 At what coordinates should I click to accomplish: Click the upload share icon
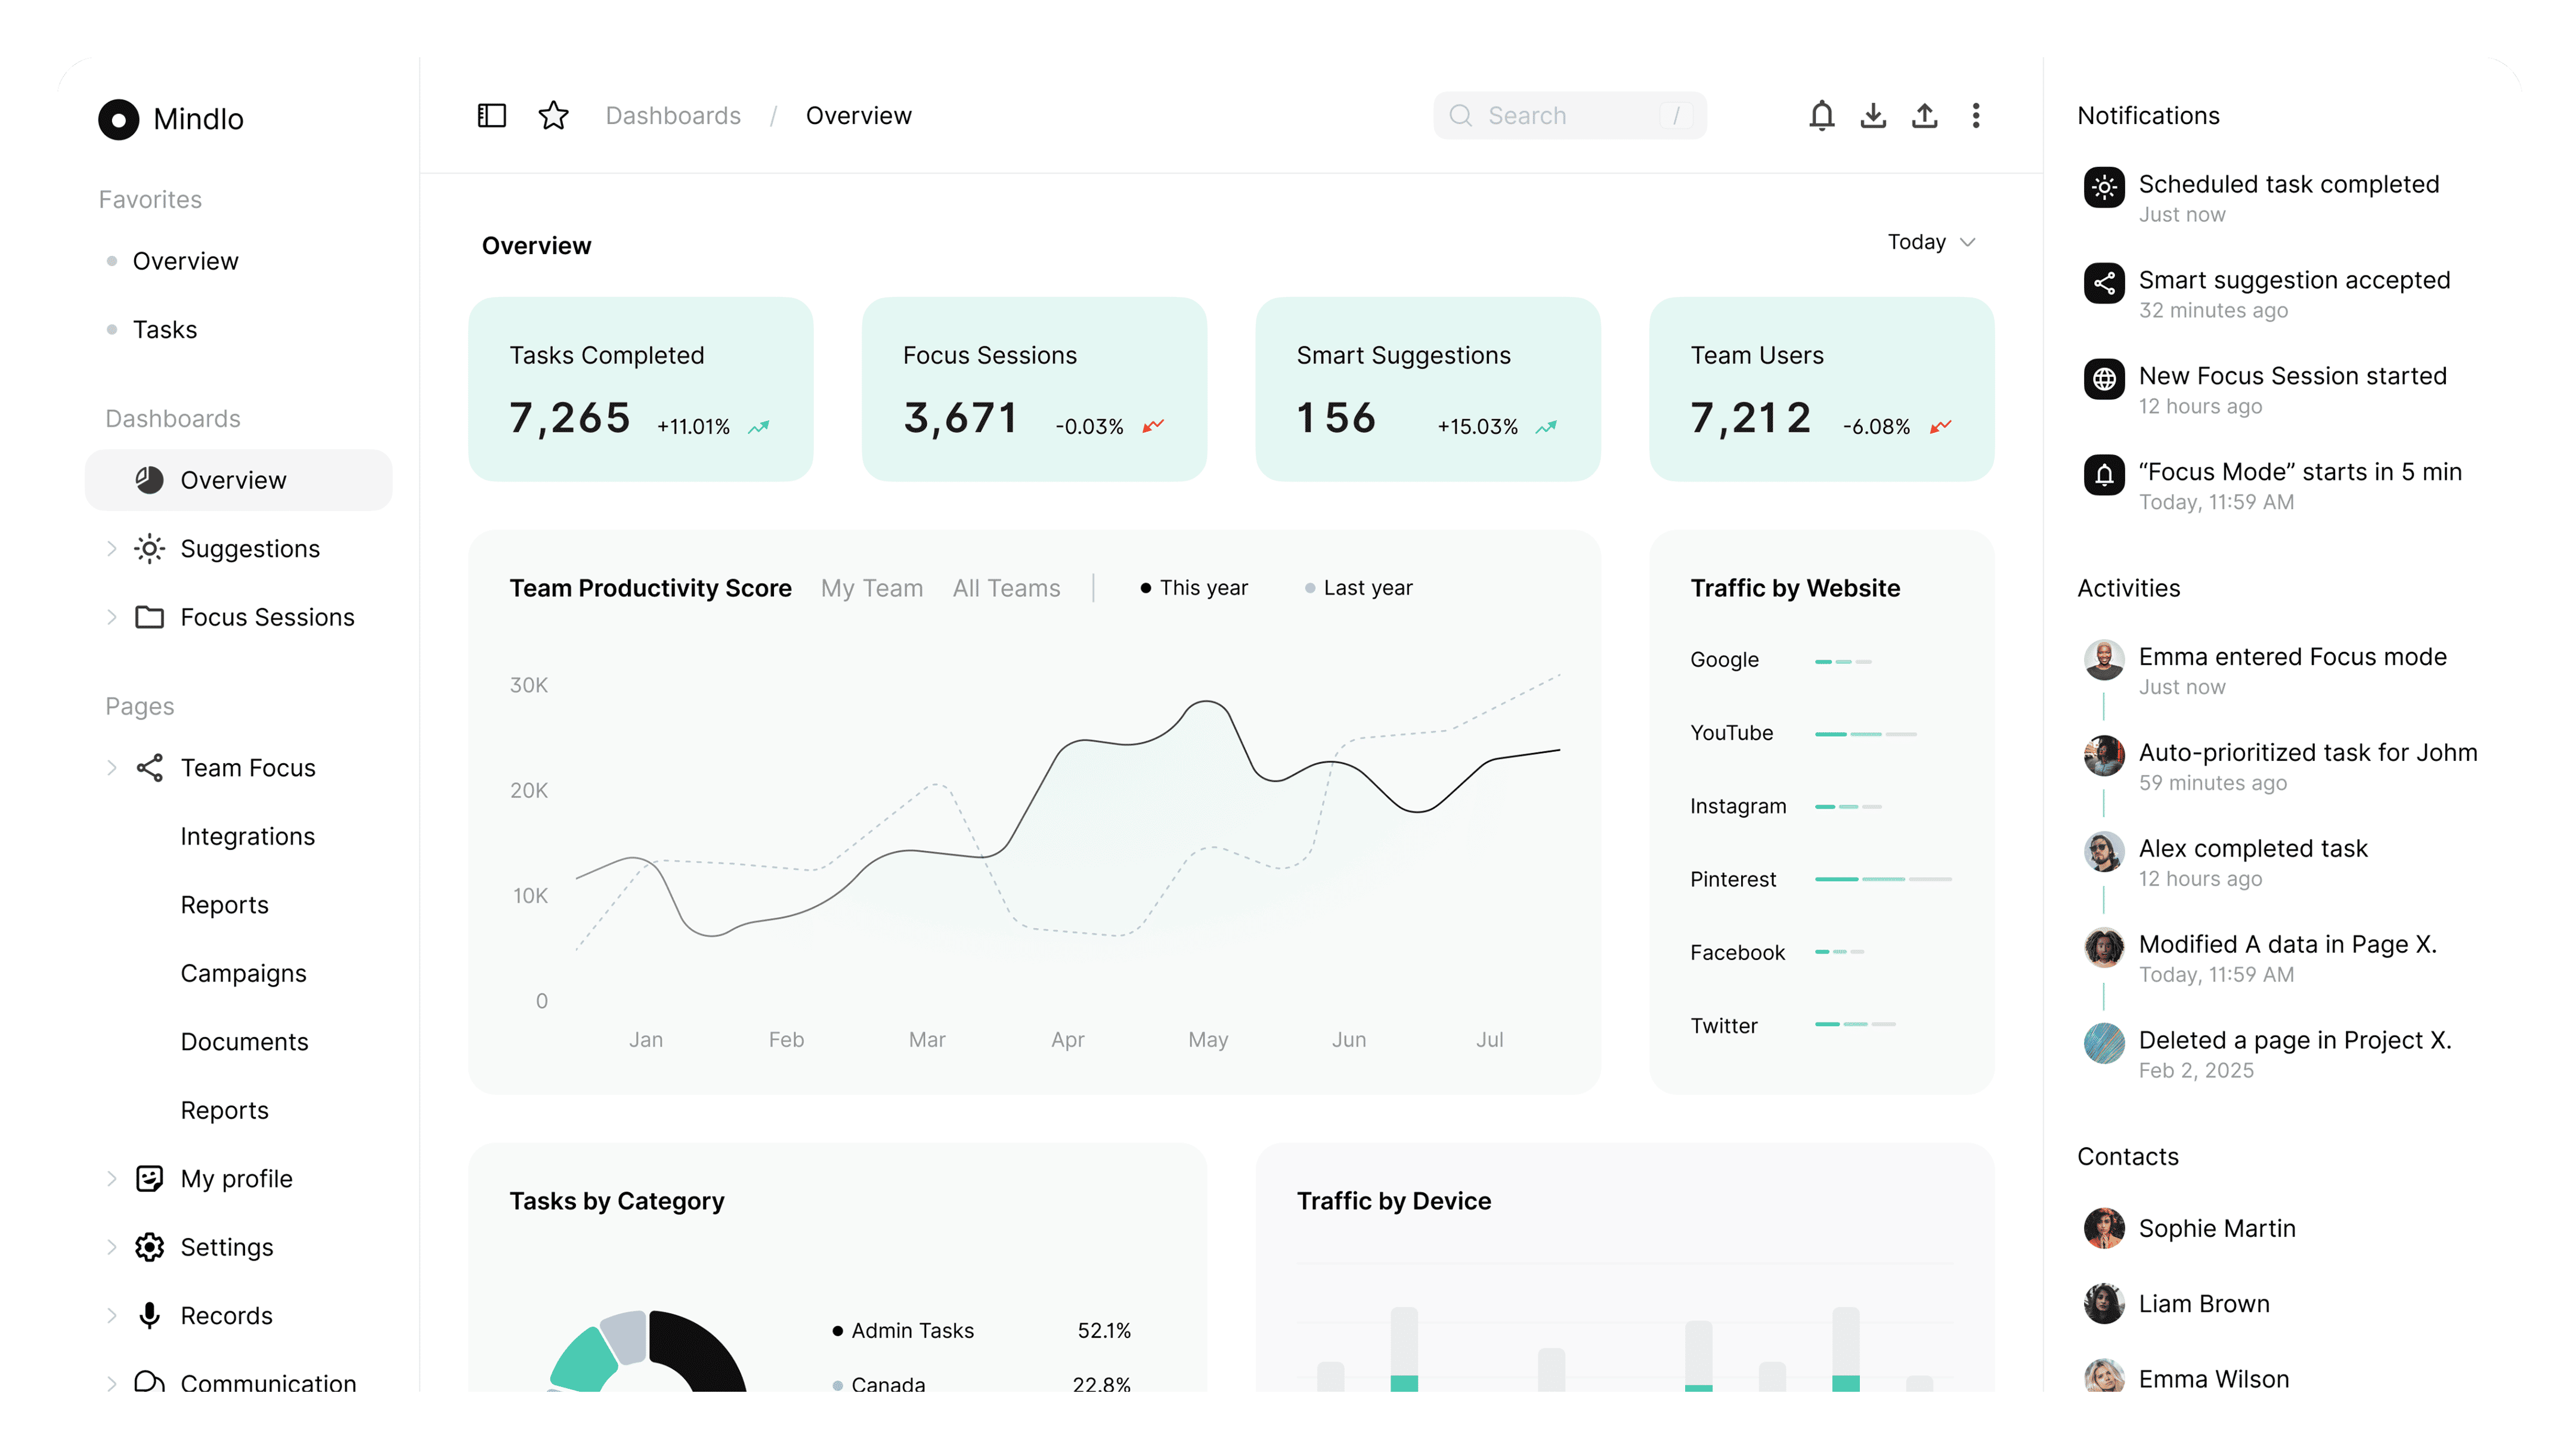pyautogui.click(x=1924, y=116)
